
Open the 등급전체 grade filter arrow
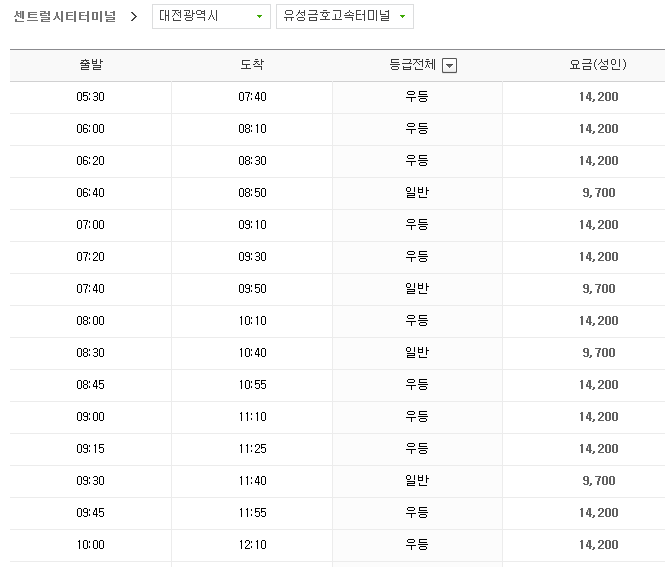click(449, 66)
